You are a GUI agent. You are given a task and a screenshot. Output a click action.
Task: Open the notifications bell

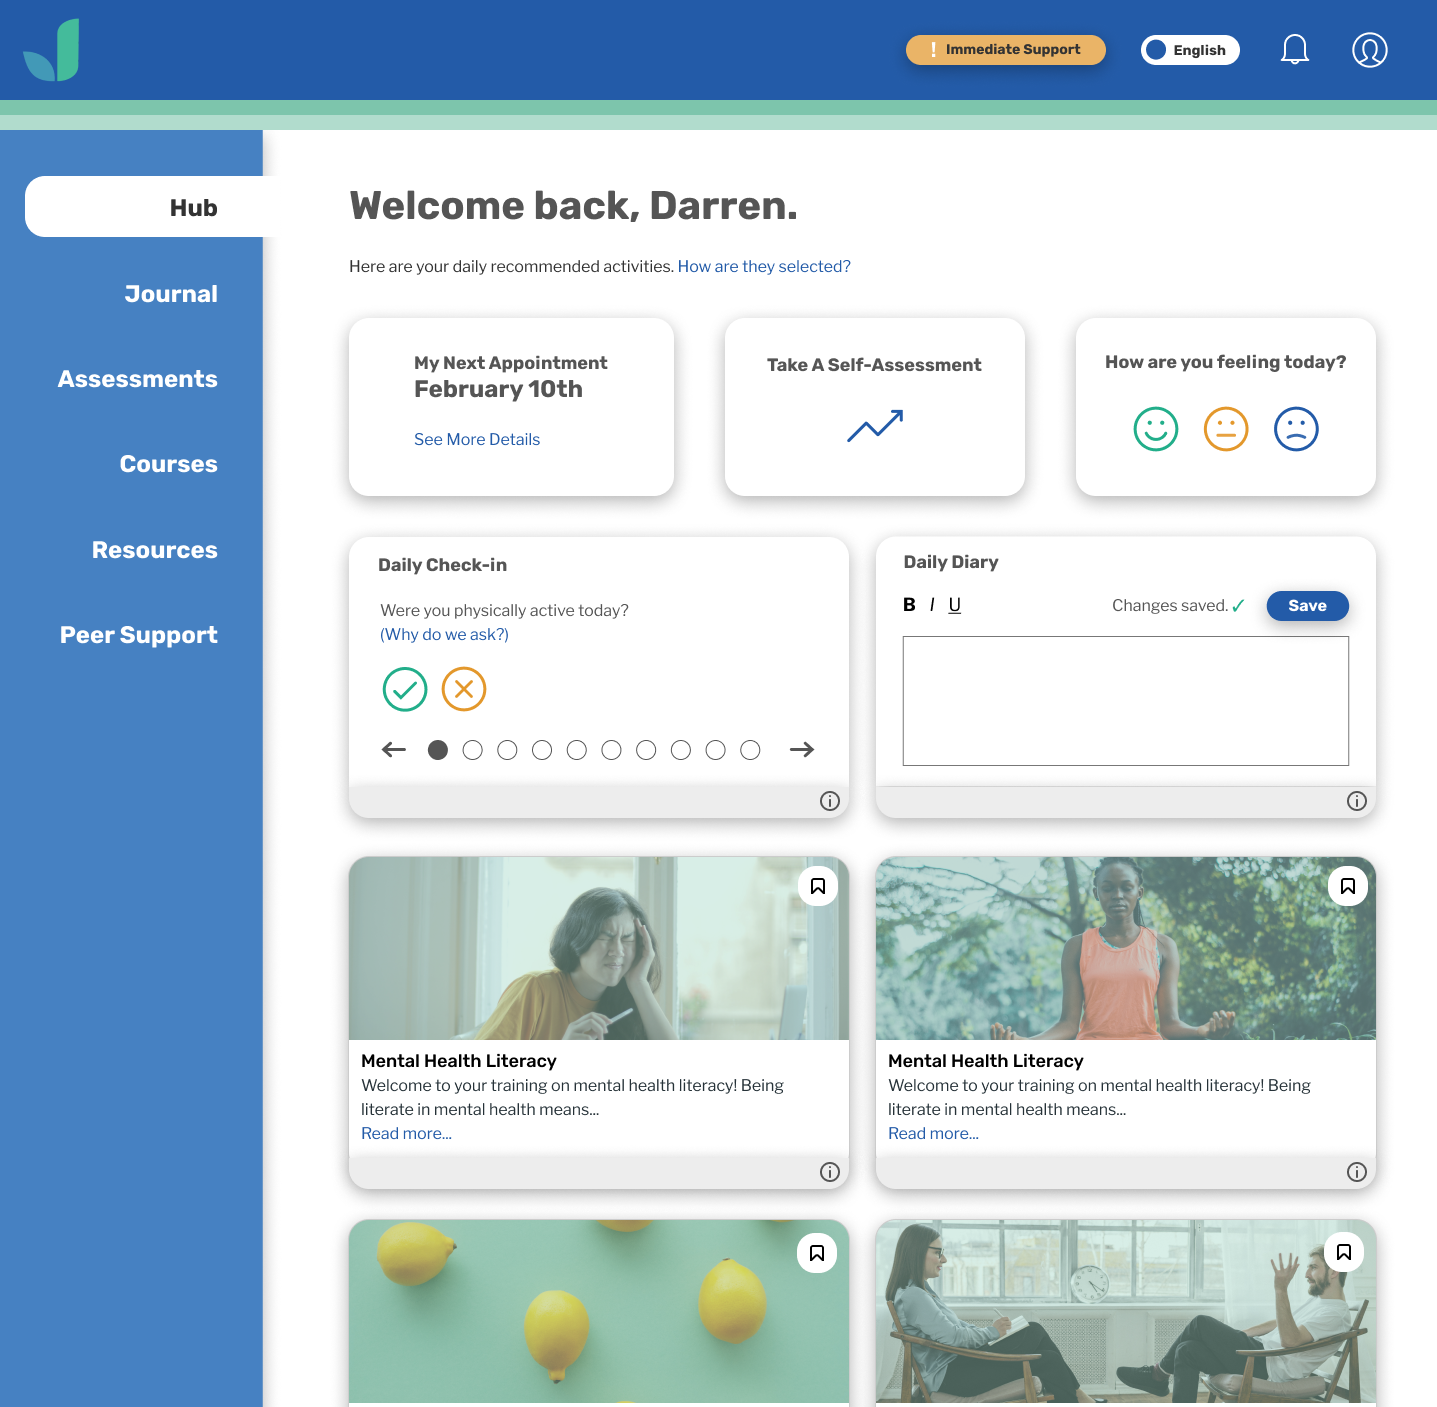coord(1294,49)
